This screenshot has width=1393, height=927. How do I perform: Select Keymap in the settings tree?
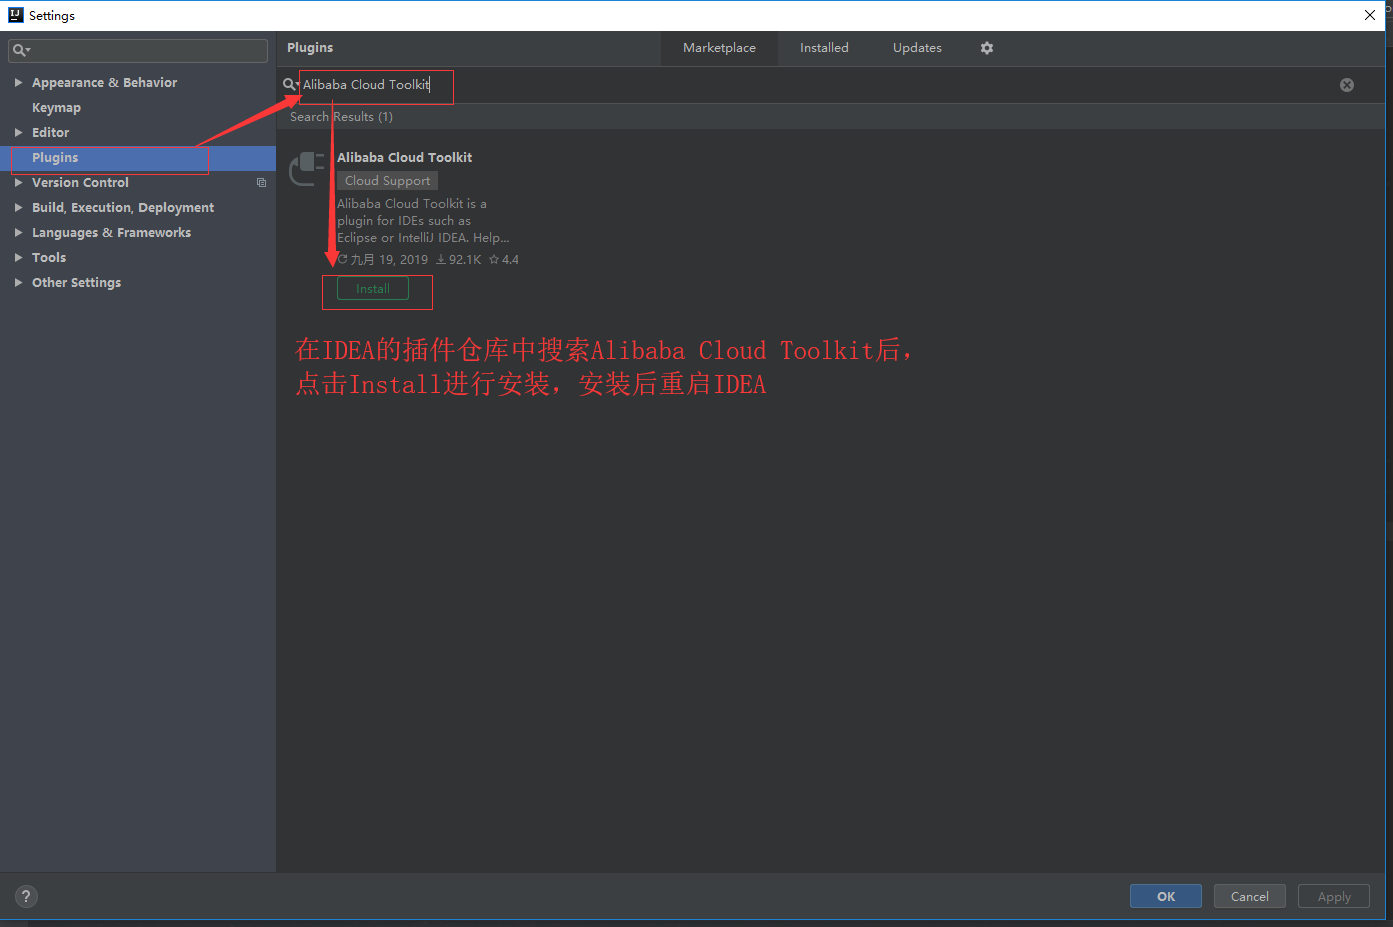56,108
